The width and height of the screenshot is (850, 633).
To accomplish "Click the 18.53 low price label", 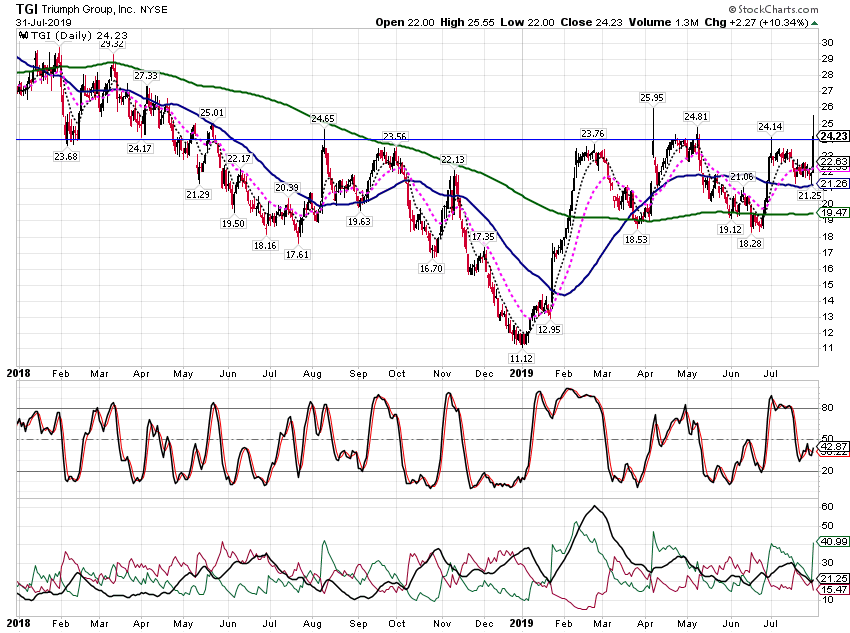I will click(636, 239).
